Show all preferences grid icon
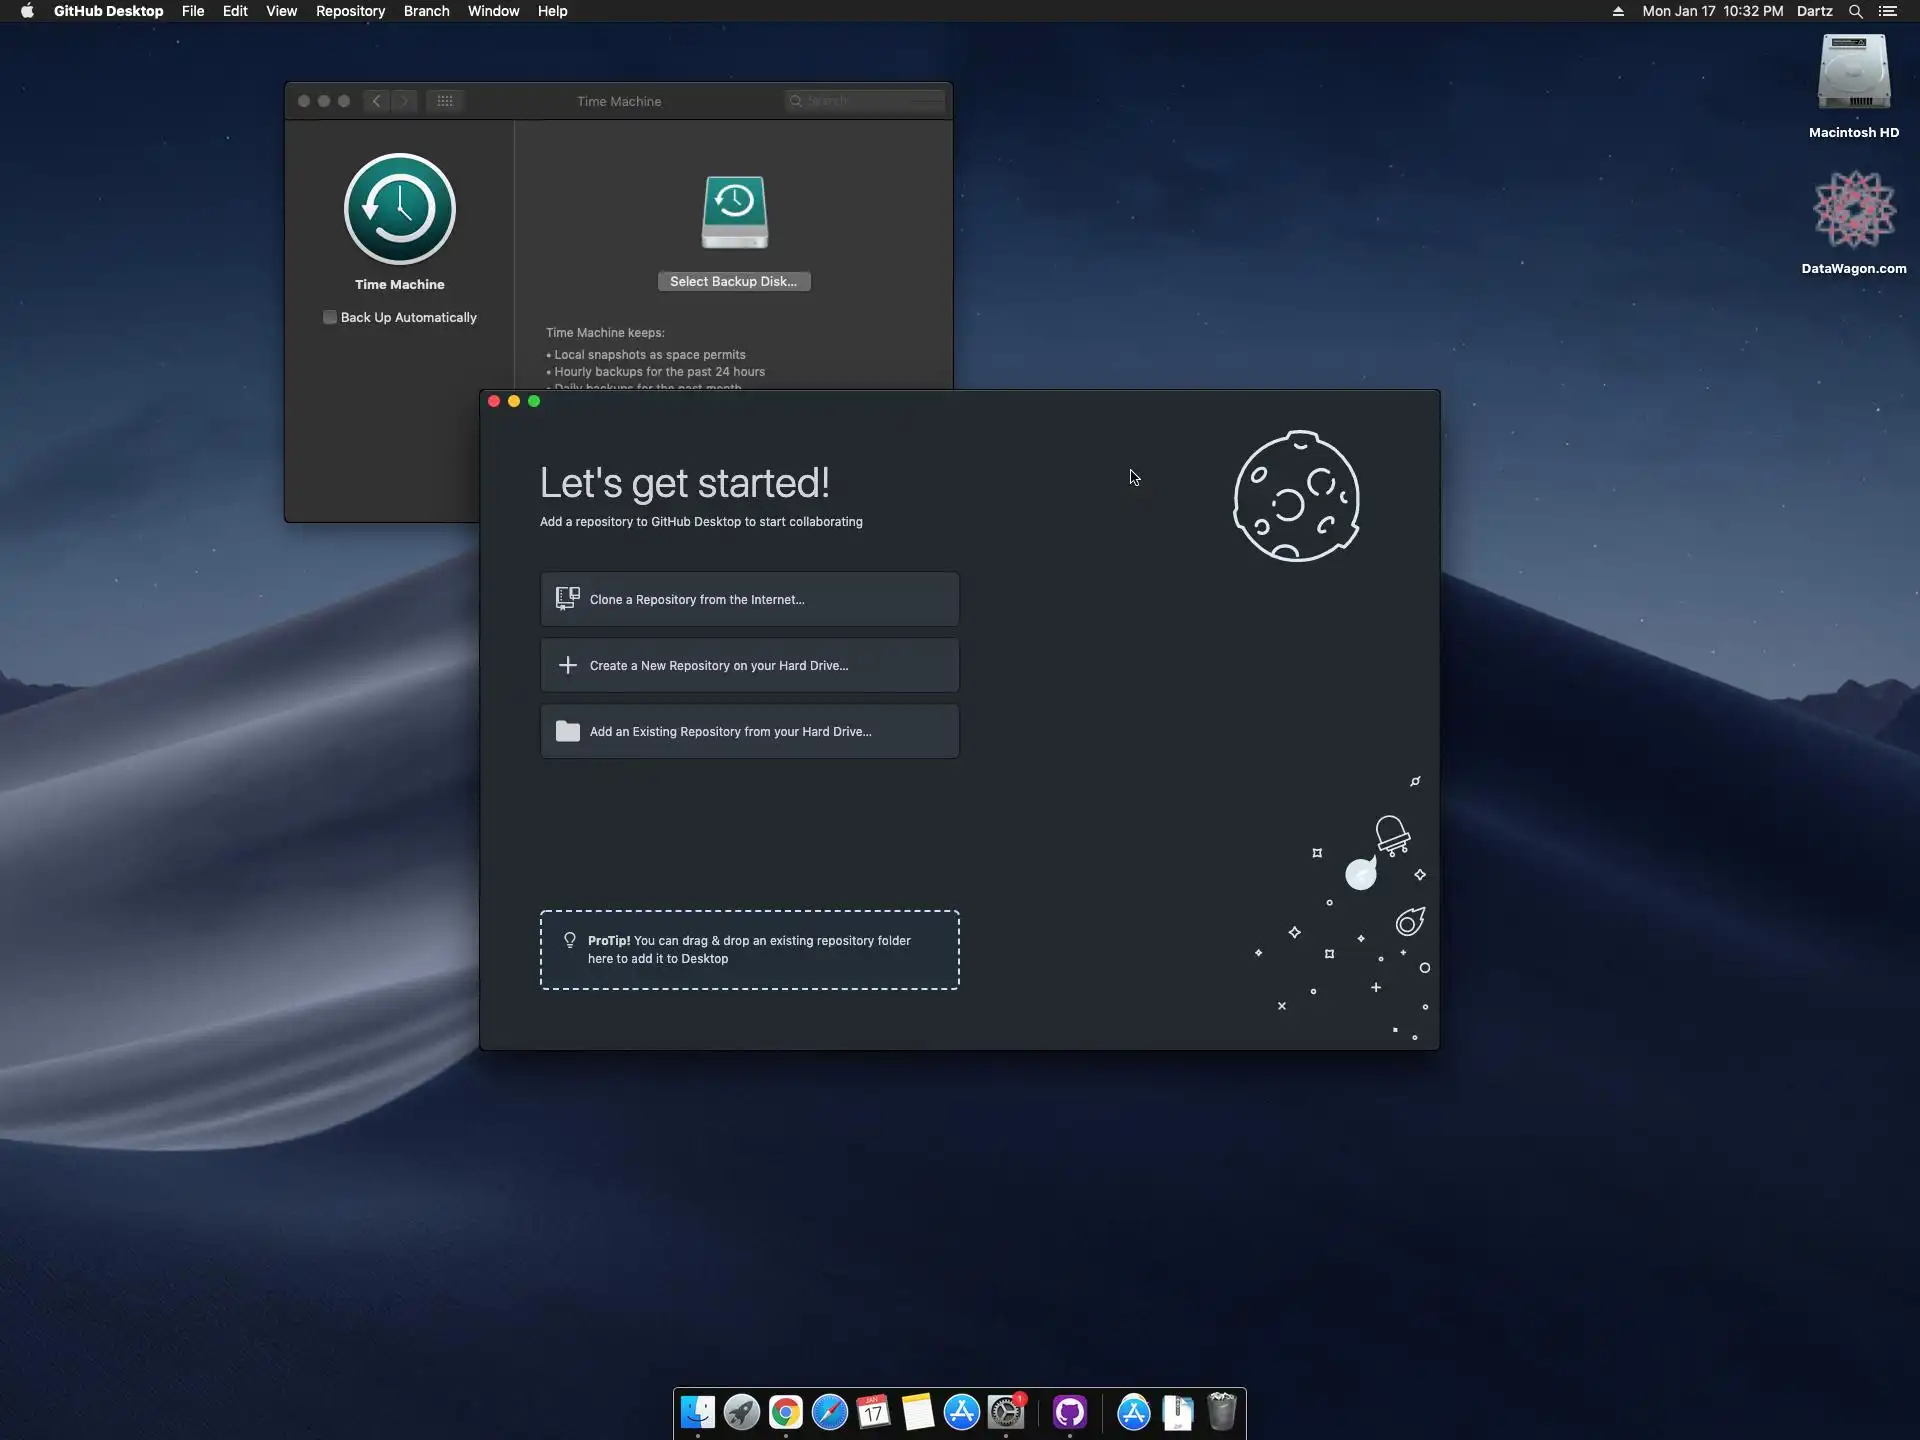1920x1440 pixels. tap(445, 101)
